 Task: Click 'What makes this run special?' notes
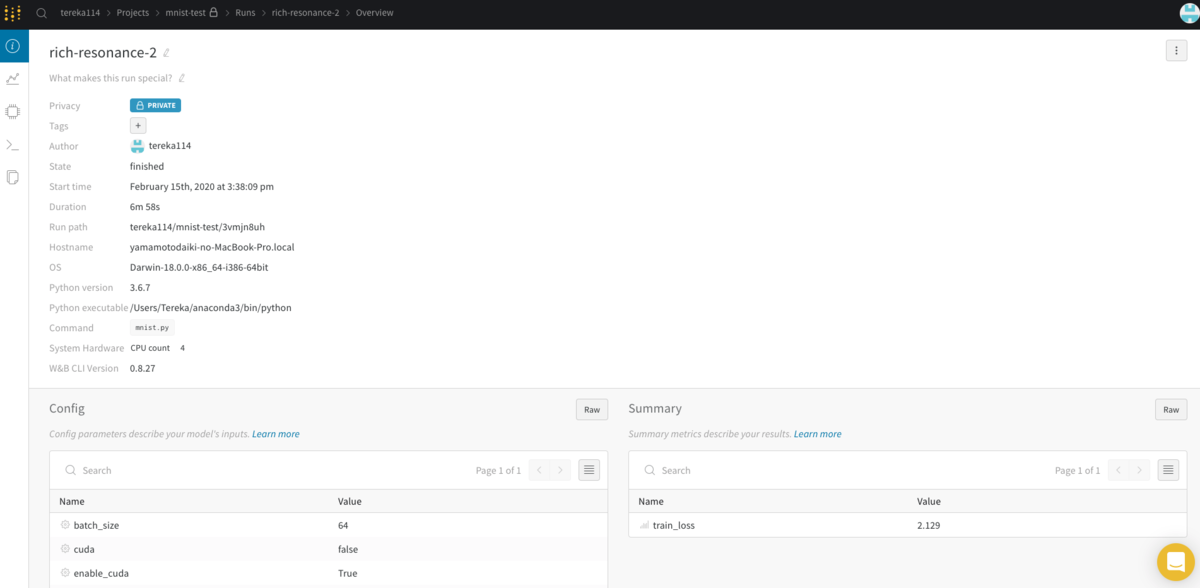point(111,78)
